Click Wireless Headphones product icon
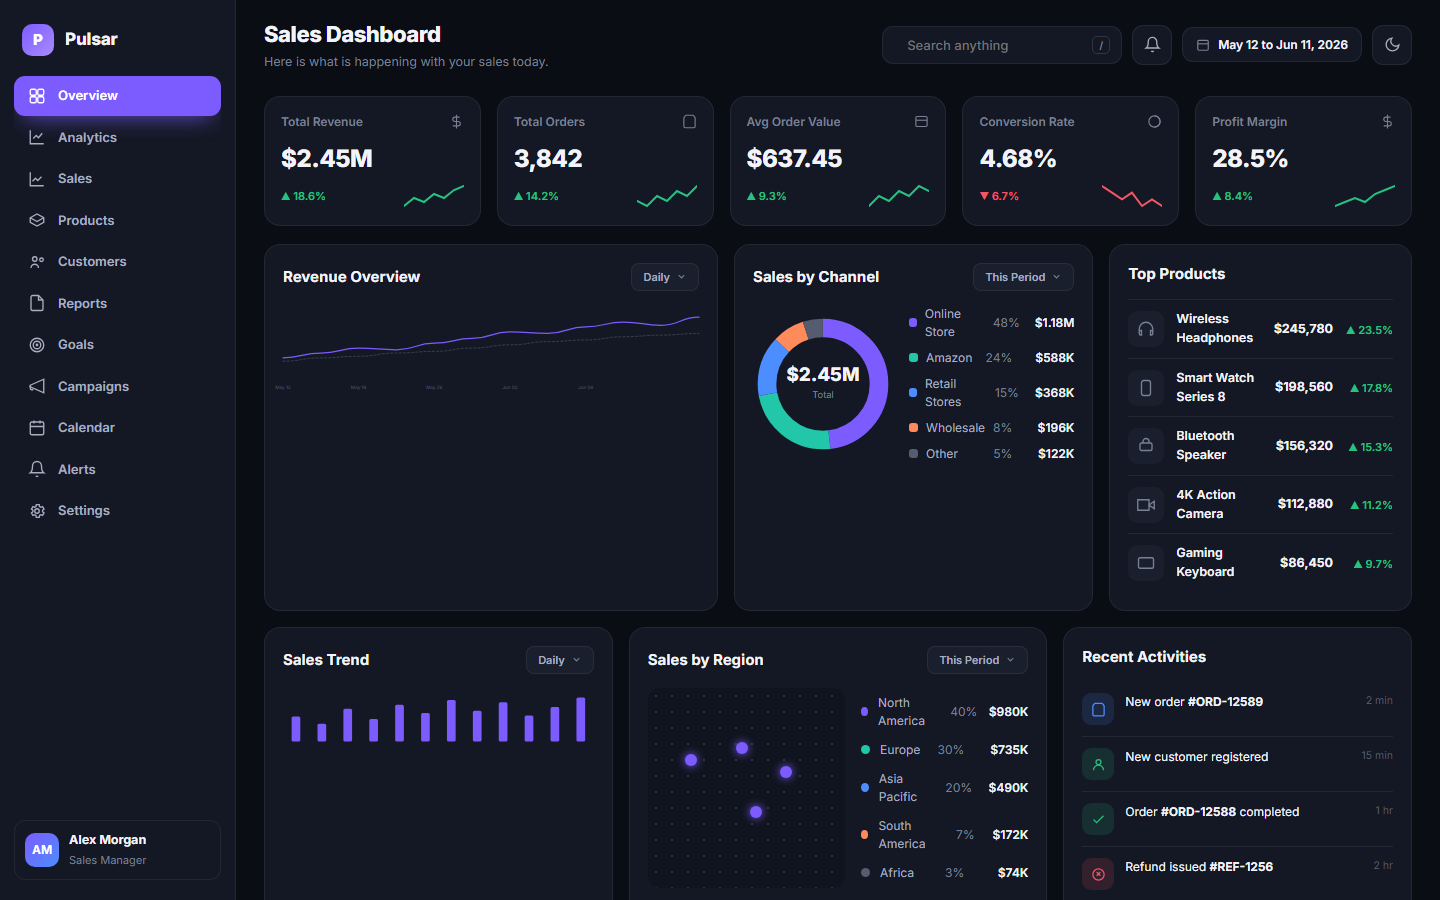This screenshot has height=900, width=1440. pos(1146,329)
